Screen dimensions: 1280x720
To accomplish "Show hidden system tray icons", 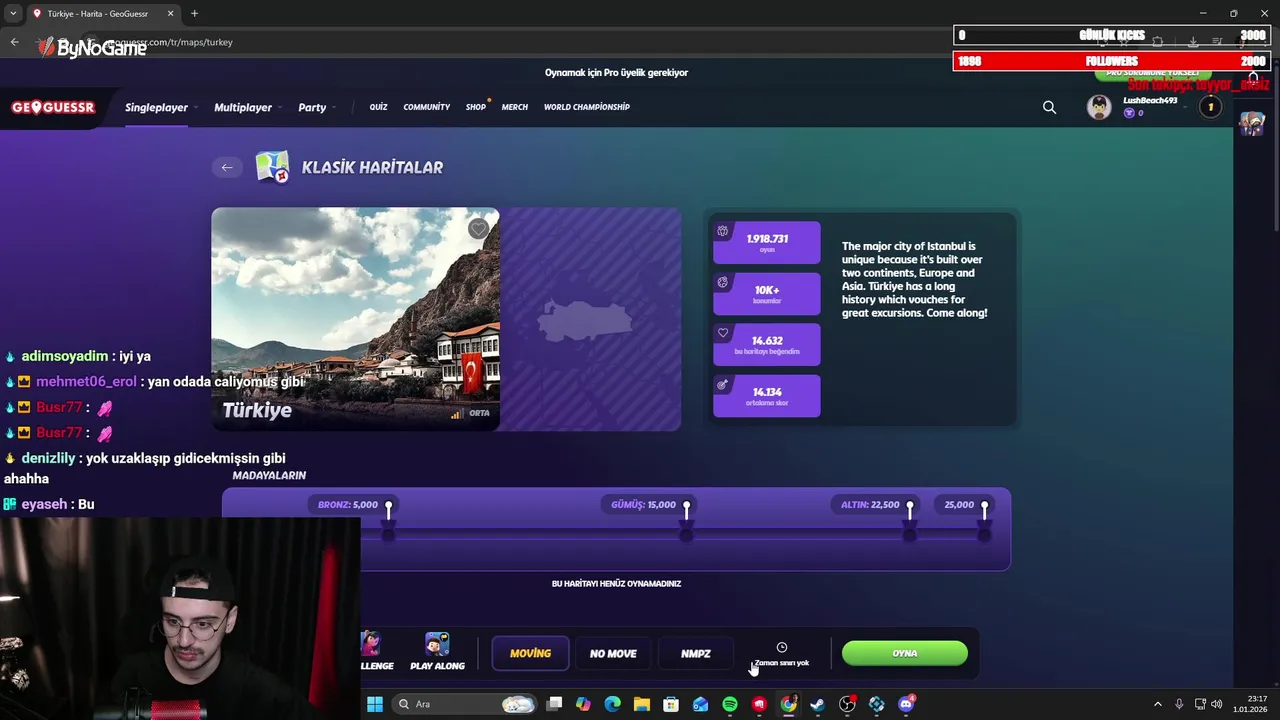I will pos(1158,704).
